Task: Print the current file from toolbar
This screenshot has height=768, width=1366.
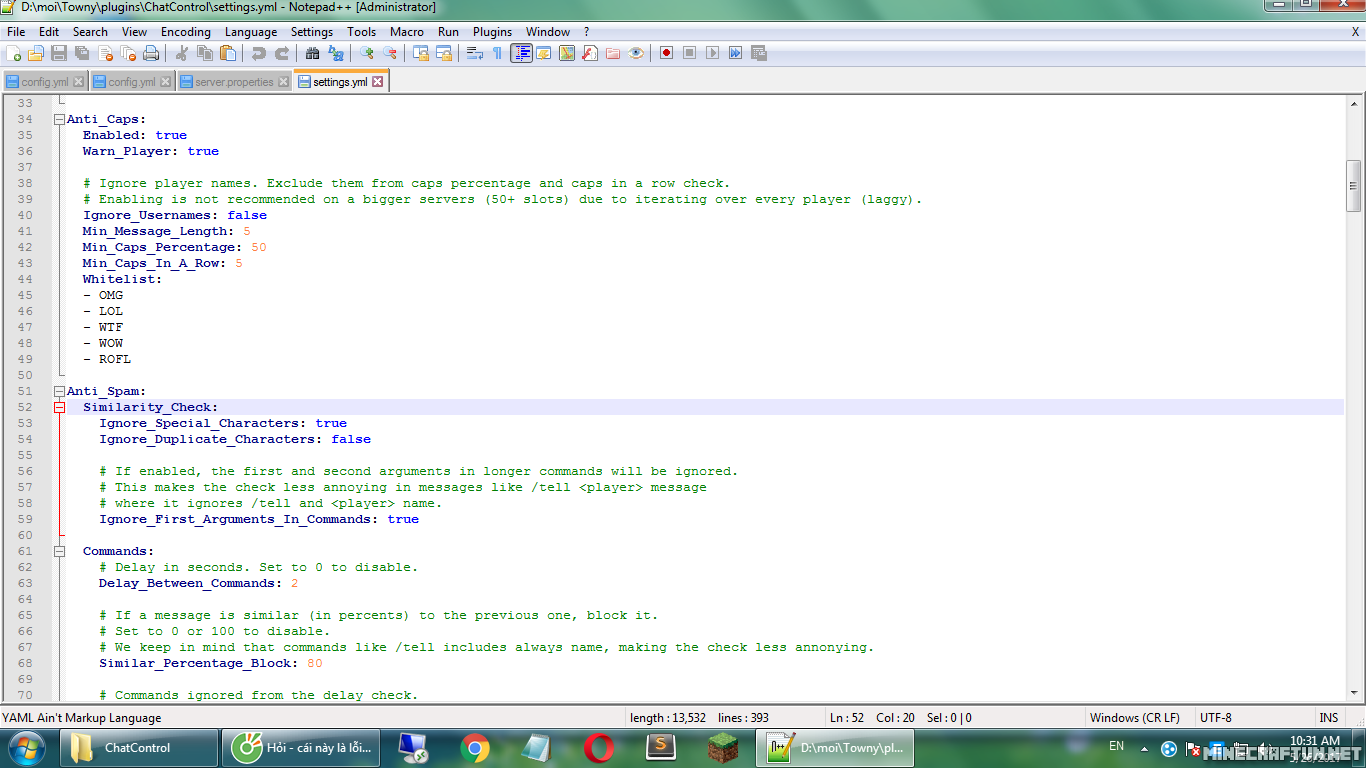Action: [150, 53]
